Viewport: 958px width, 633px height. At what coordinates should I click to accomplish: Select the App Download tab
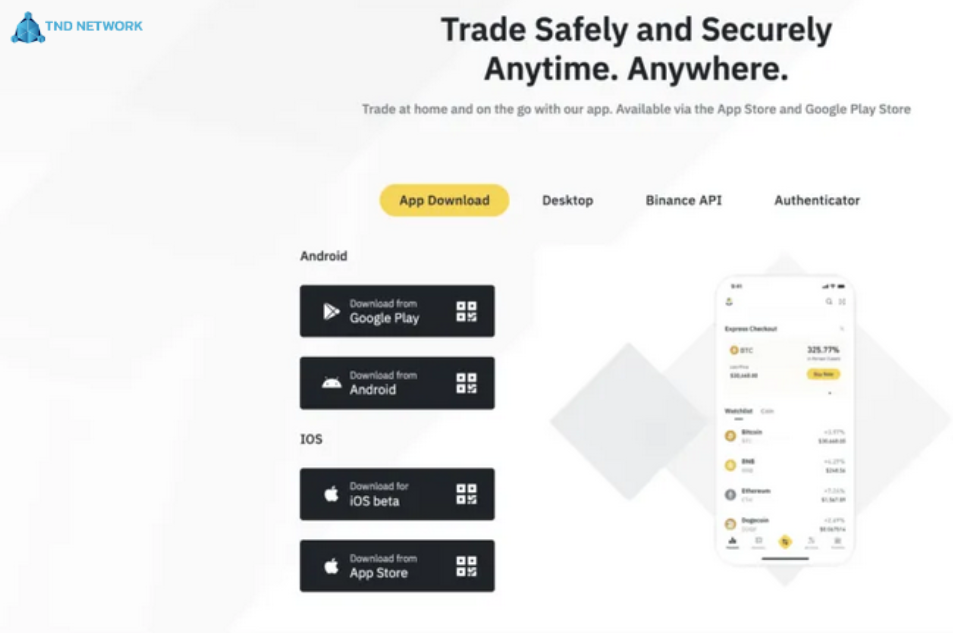coord(444,200)
